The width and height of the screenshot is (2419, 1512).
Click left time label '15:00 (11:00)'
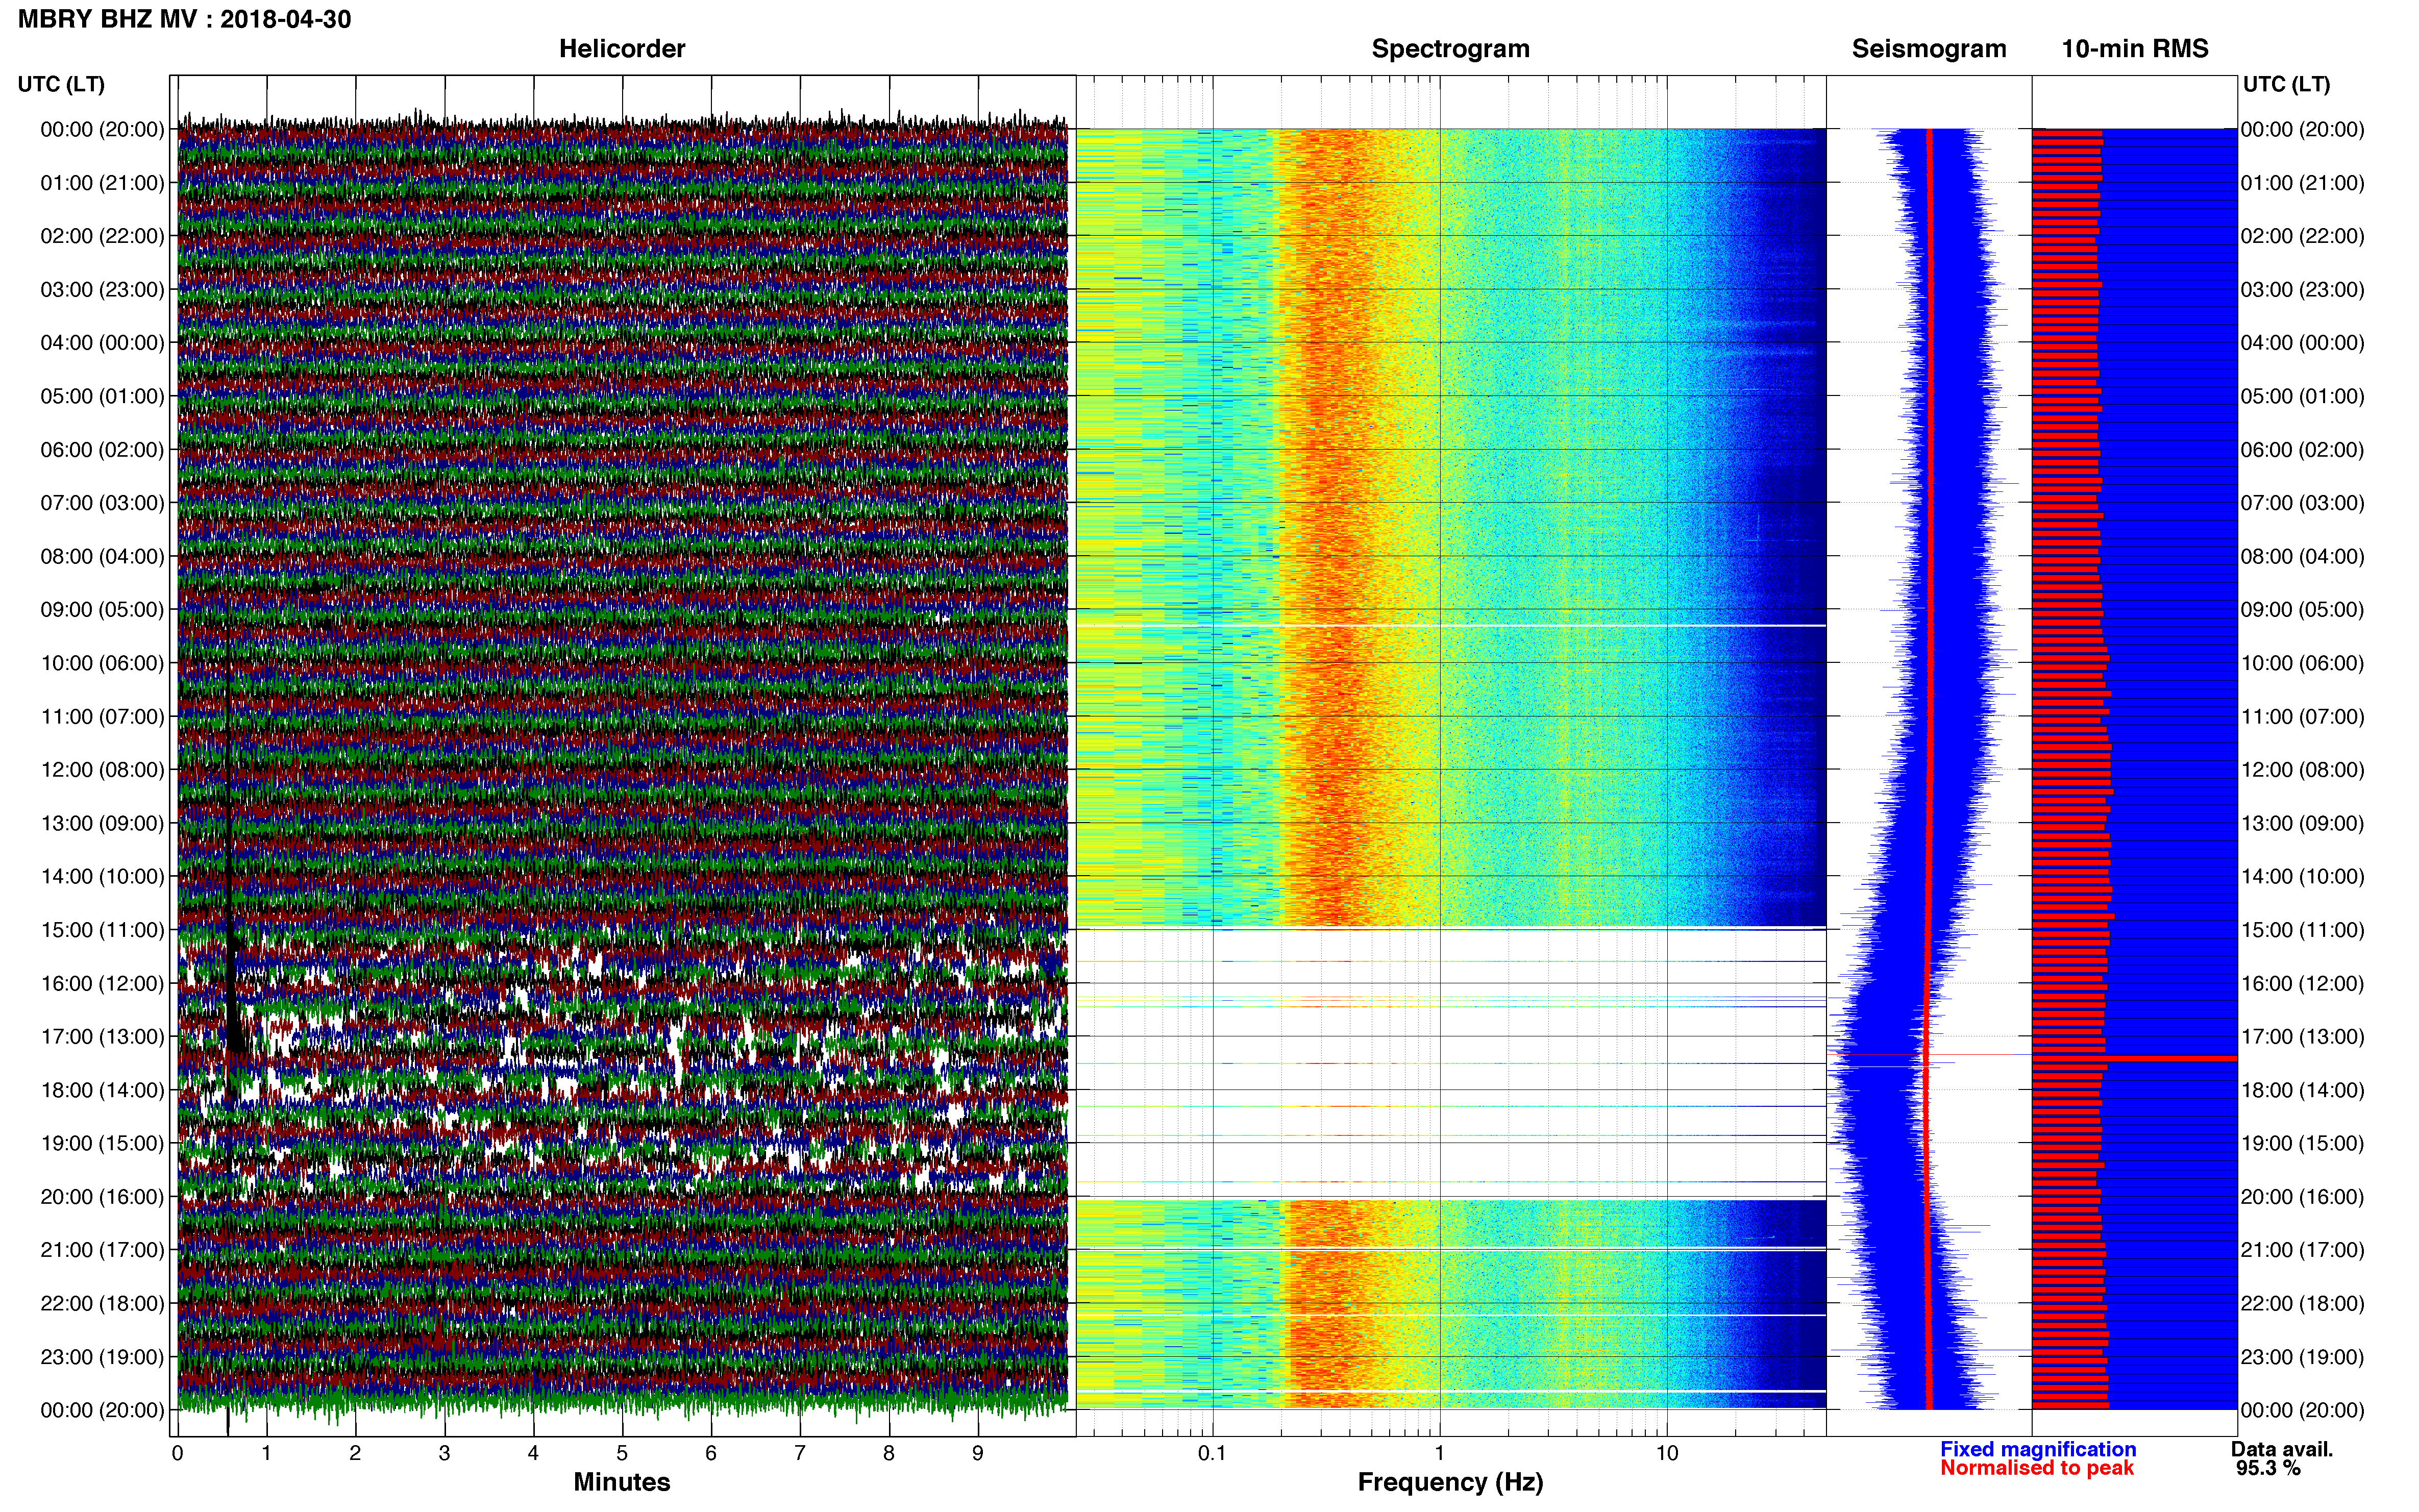click(x=102, y=930)
